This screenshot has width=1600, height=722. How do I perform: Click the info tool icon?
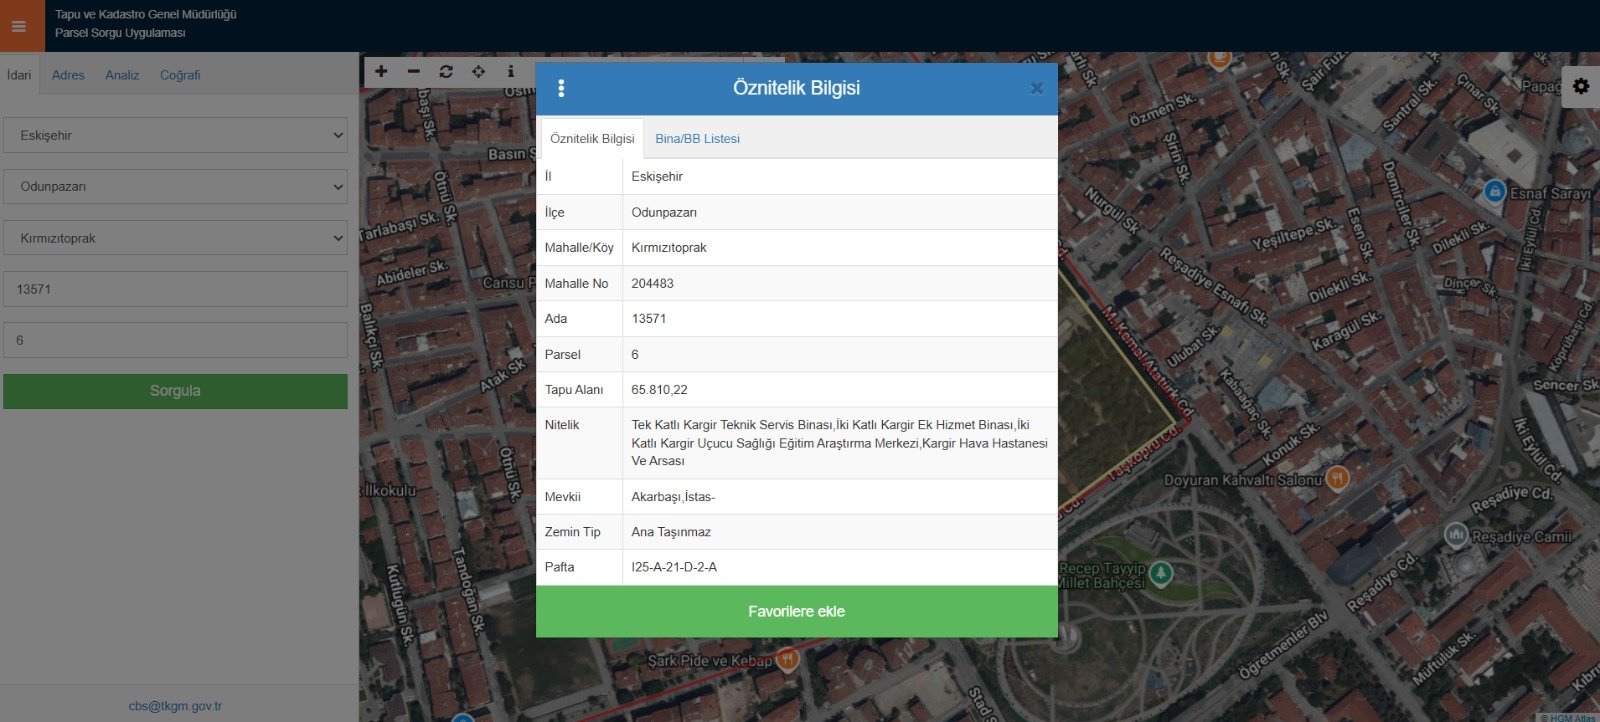pyautogui.click(x=510, y=71)
